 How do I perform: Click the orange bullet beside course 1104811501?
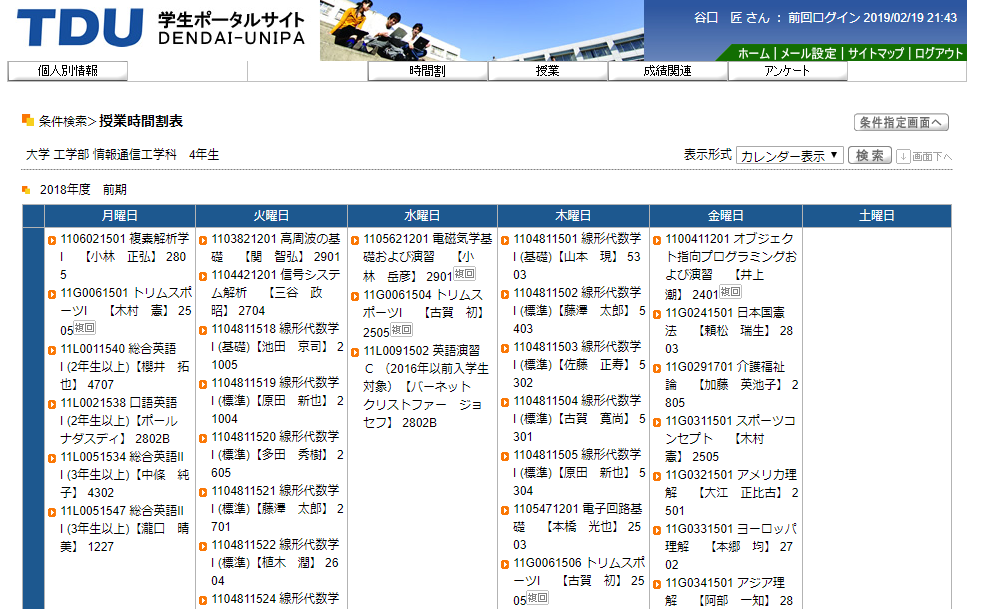pyautogui.click(x=505, y=240)
